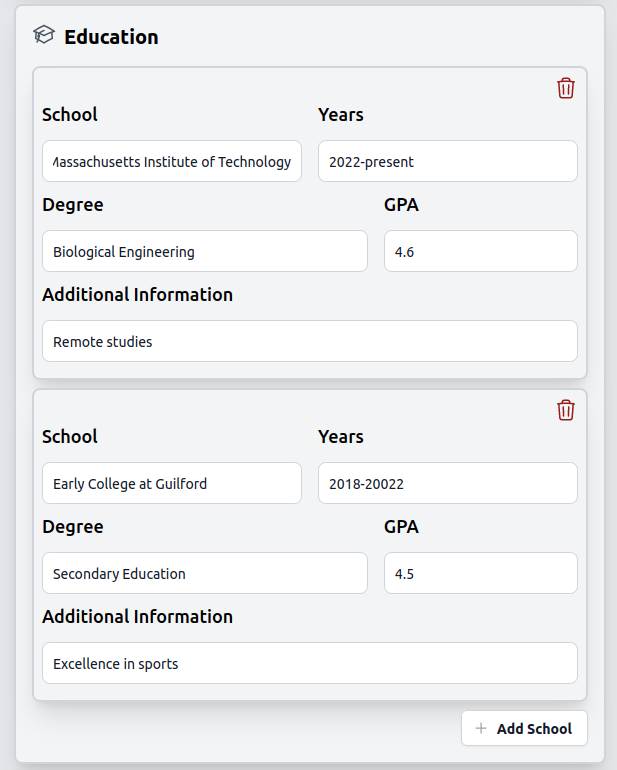617x770 pixels.
Task: Delete the Massachusetts Institute of Technology entry
Action: [x=566, y=88]
